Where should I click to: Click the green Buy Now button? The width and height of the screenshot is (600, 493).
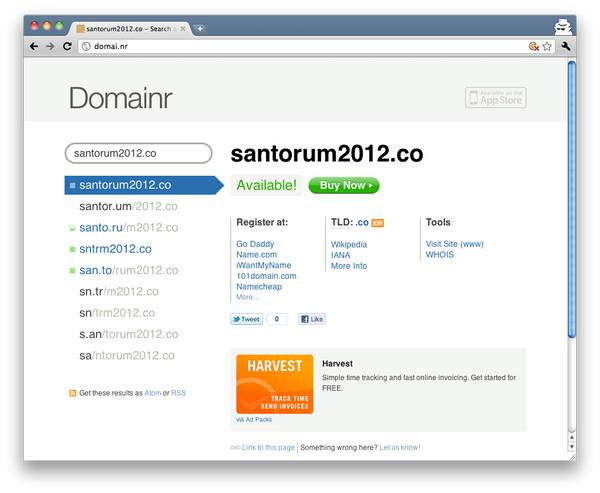tap(344, 185)
